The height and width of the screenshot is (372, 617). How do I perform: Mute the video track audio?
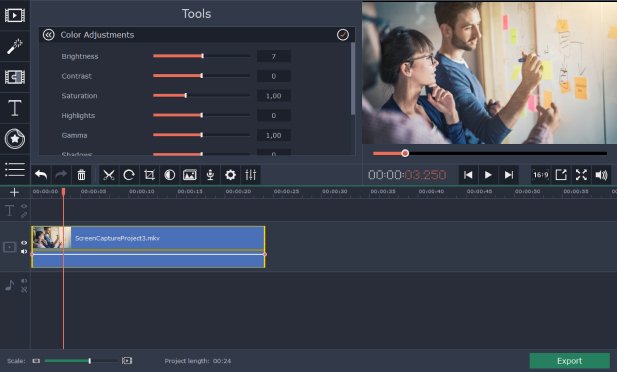pyautogui.click(x=24, y=252)
